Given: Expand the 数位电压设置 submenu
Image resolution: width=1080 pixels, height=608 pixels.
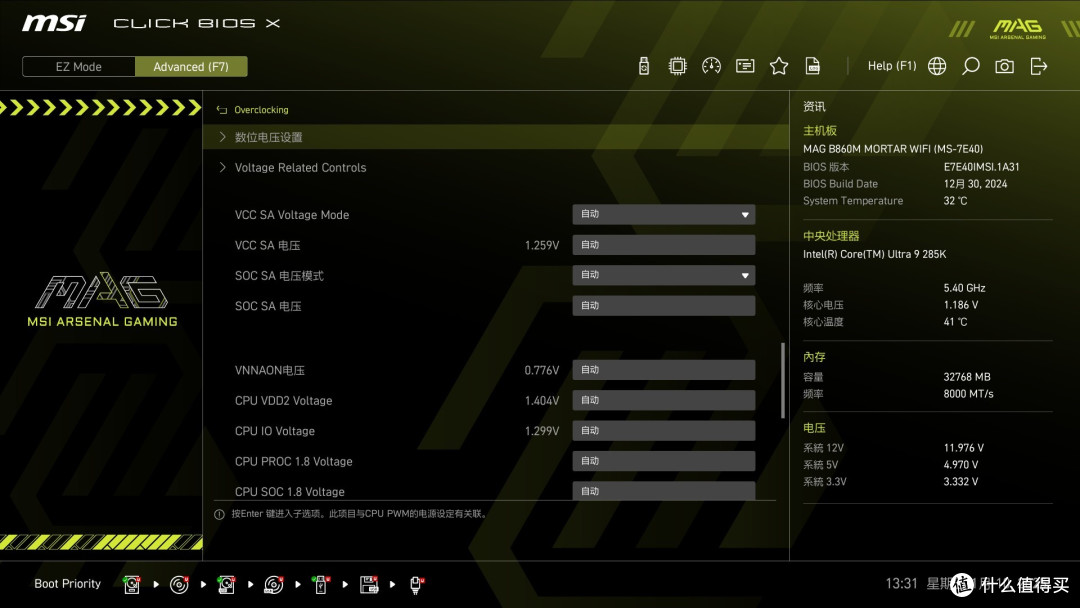Looking at the screenshot, I should click(496, 137).
